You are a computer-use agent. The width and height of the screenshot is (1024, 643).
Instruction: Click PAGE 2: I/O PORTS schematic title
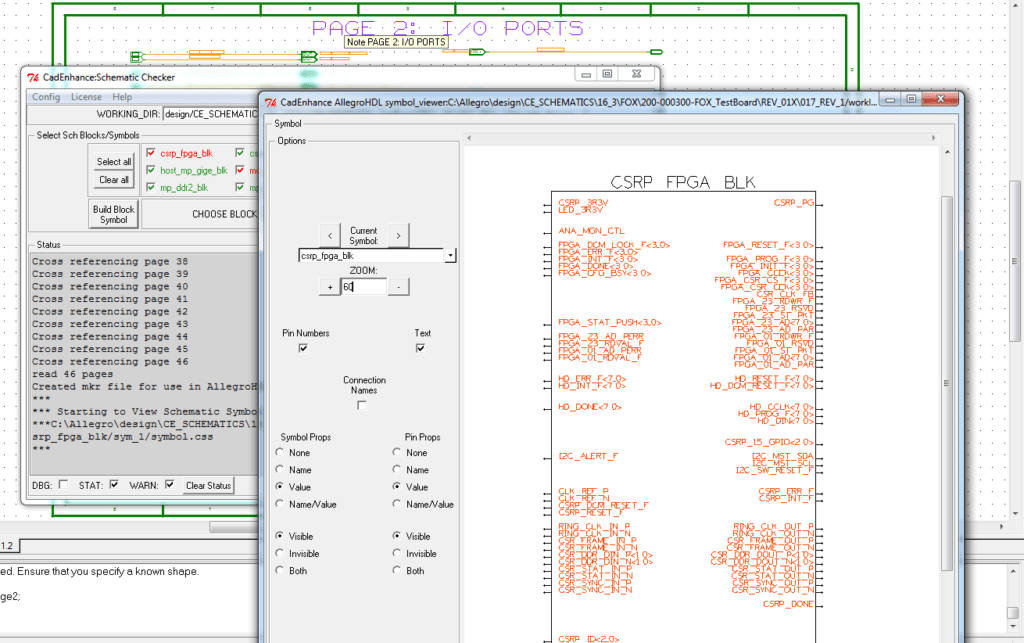coord(448,27)
